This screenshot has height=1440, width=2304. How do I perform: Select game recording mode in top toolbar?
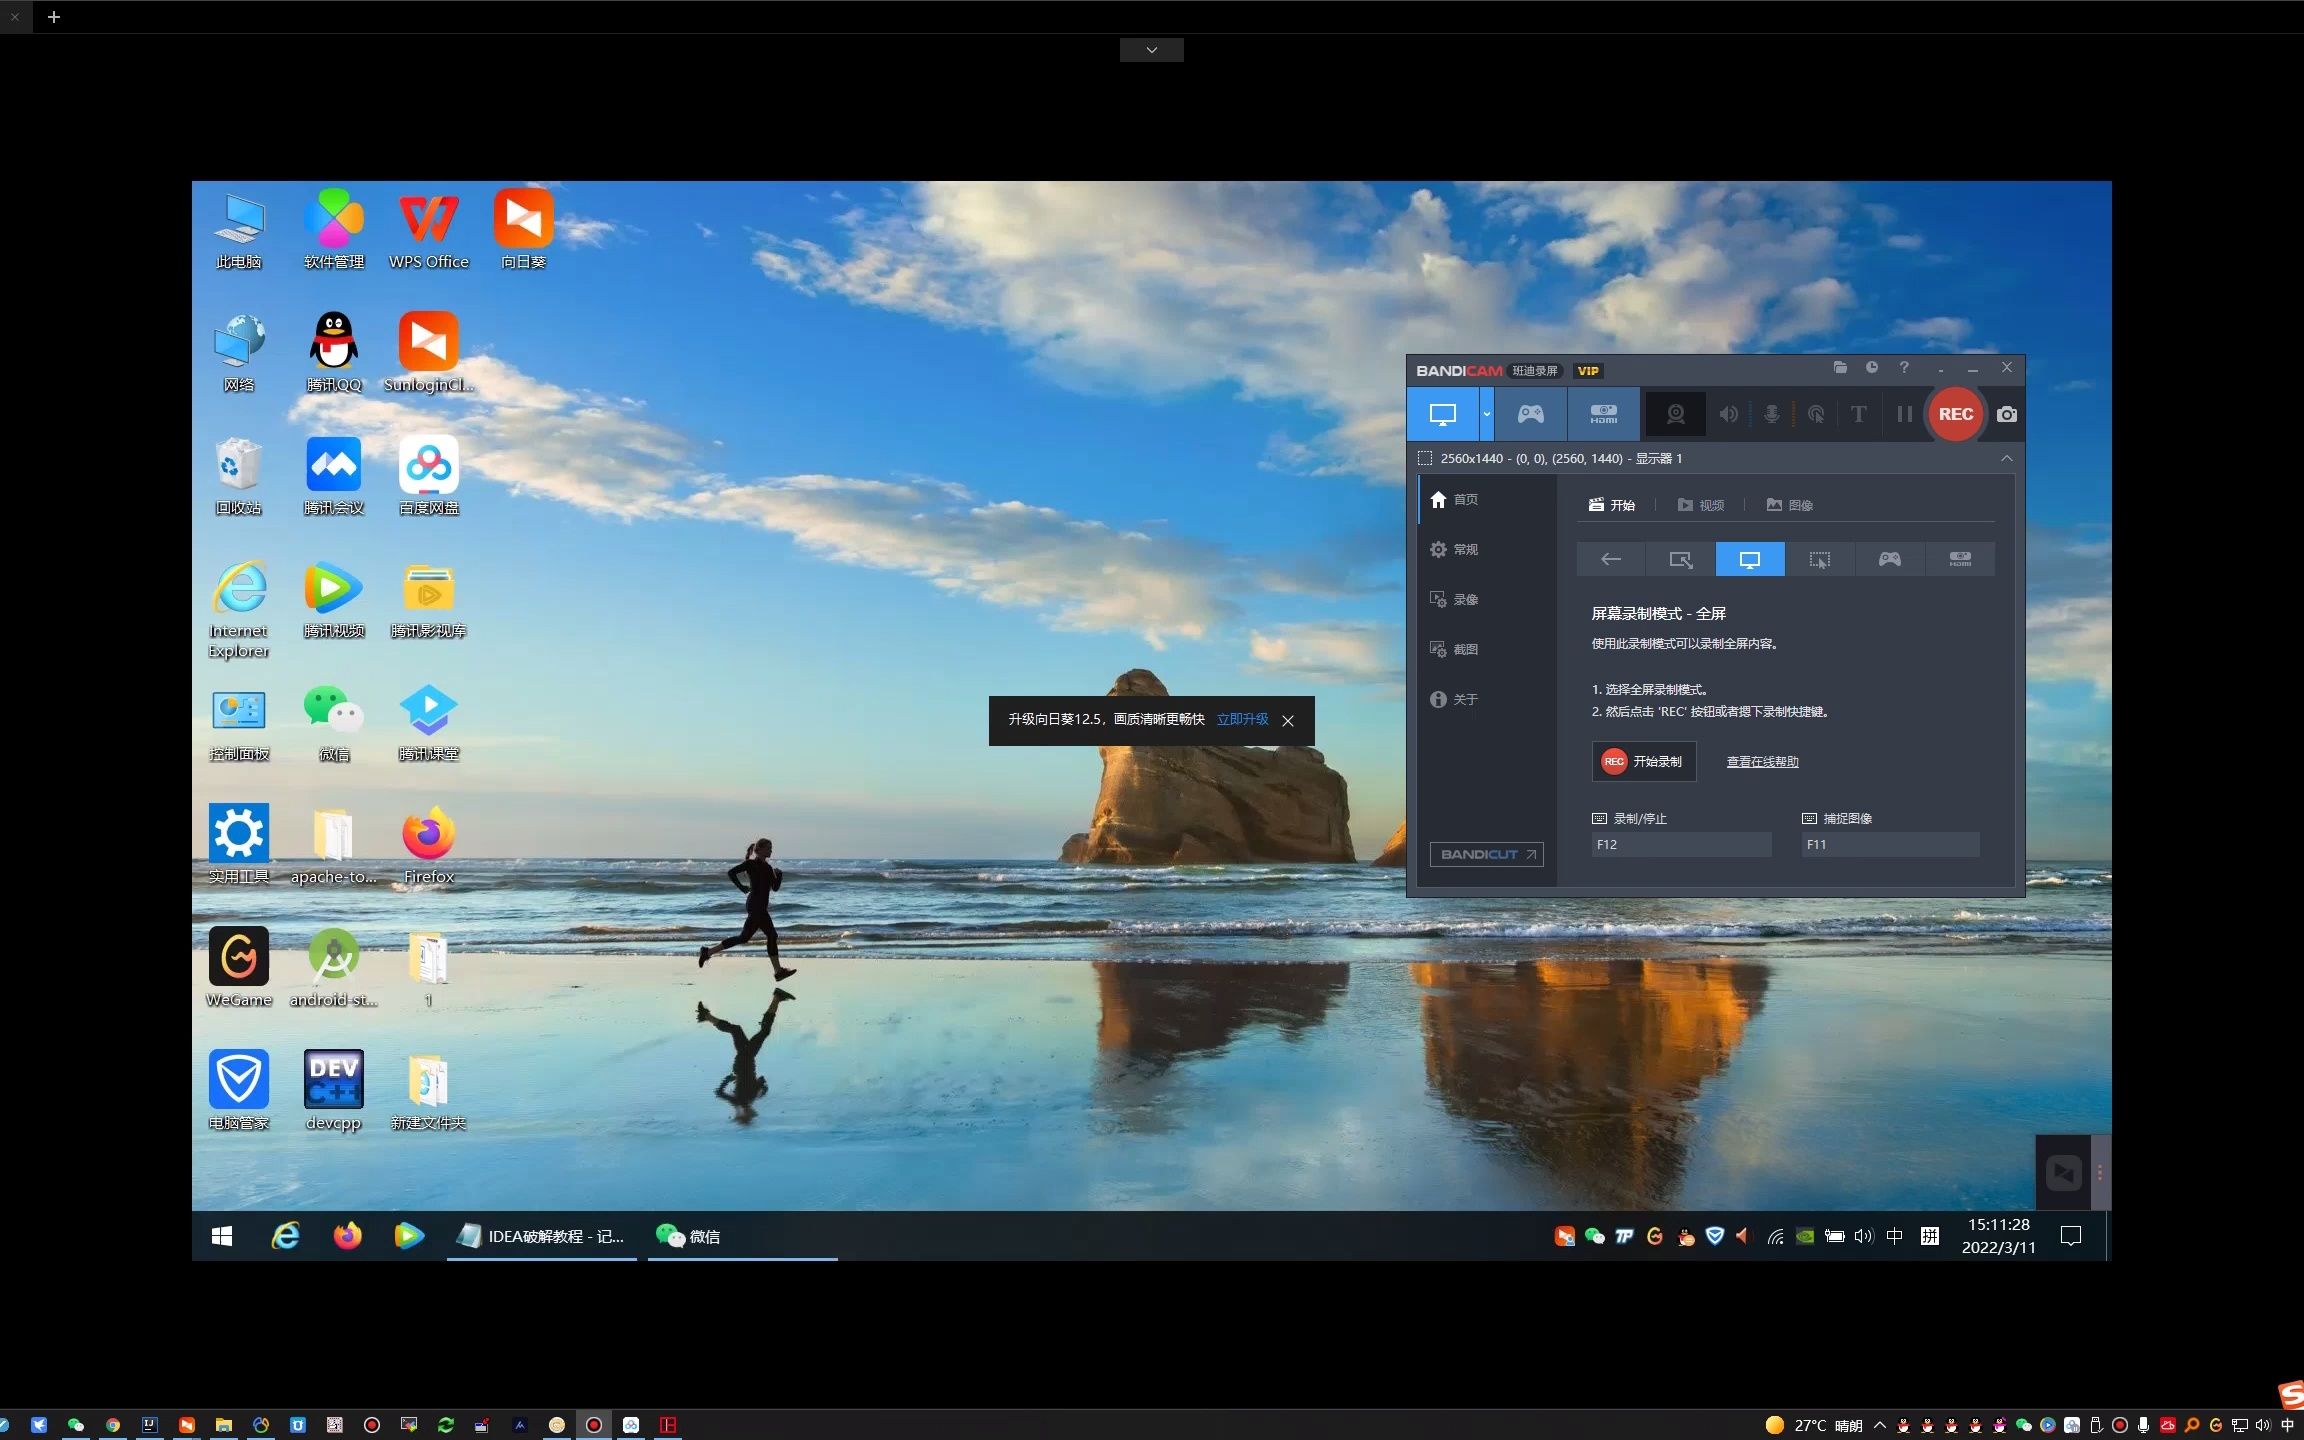coord(1530,414)
